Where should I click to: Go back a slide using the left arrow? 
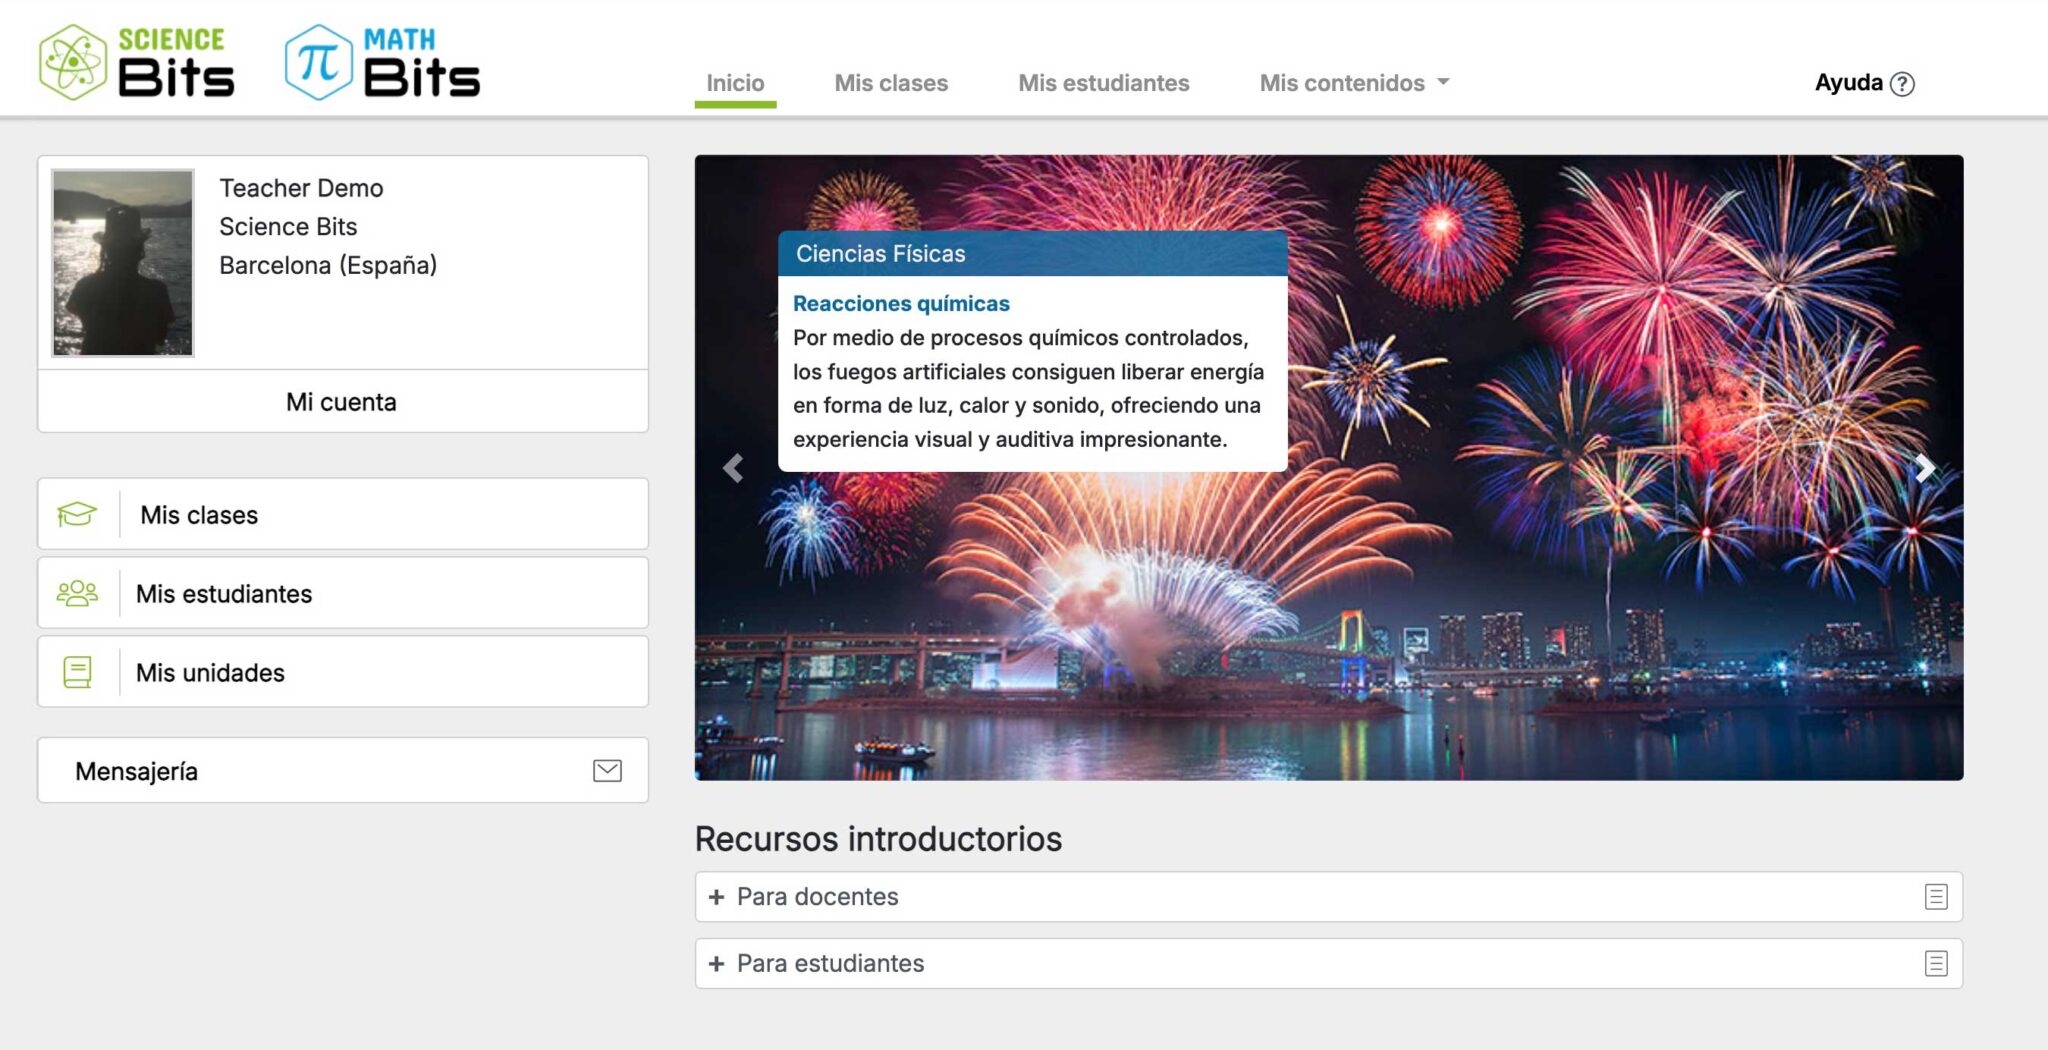click(x=733, y=466)
